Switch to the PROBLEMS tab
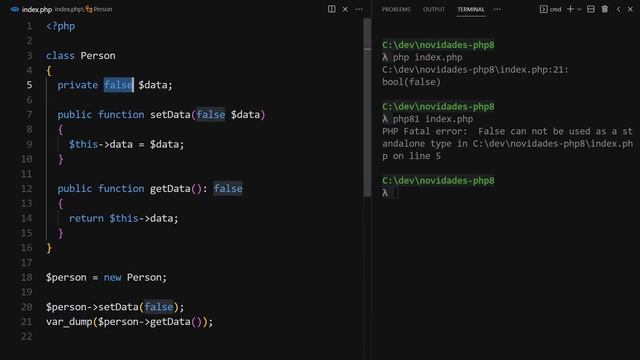Image resolution: width=640 pixels, height=360 pixels. coord(396,9)
